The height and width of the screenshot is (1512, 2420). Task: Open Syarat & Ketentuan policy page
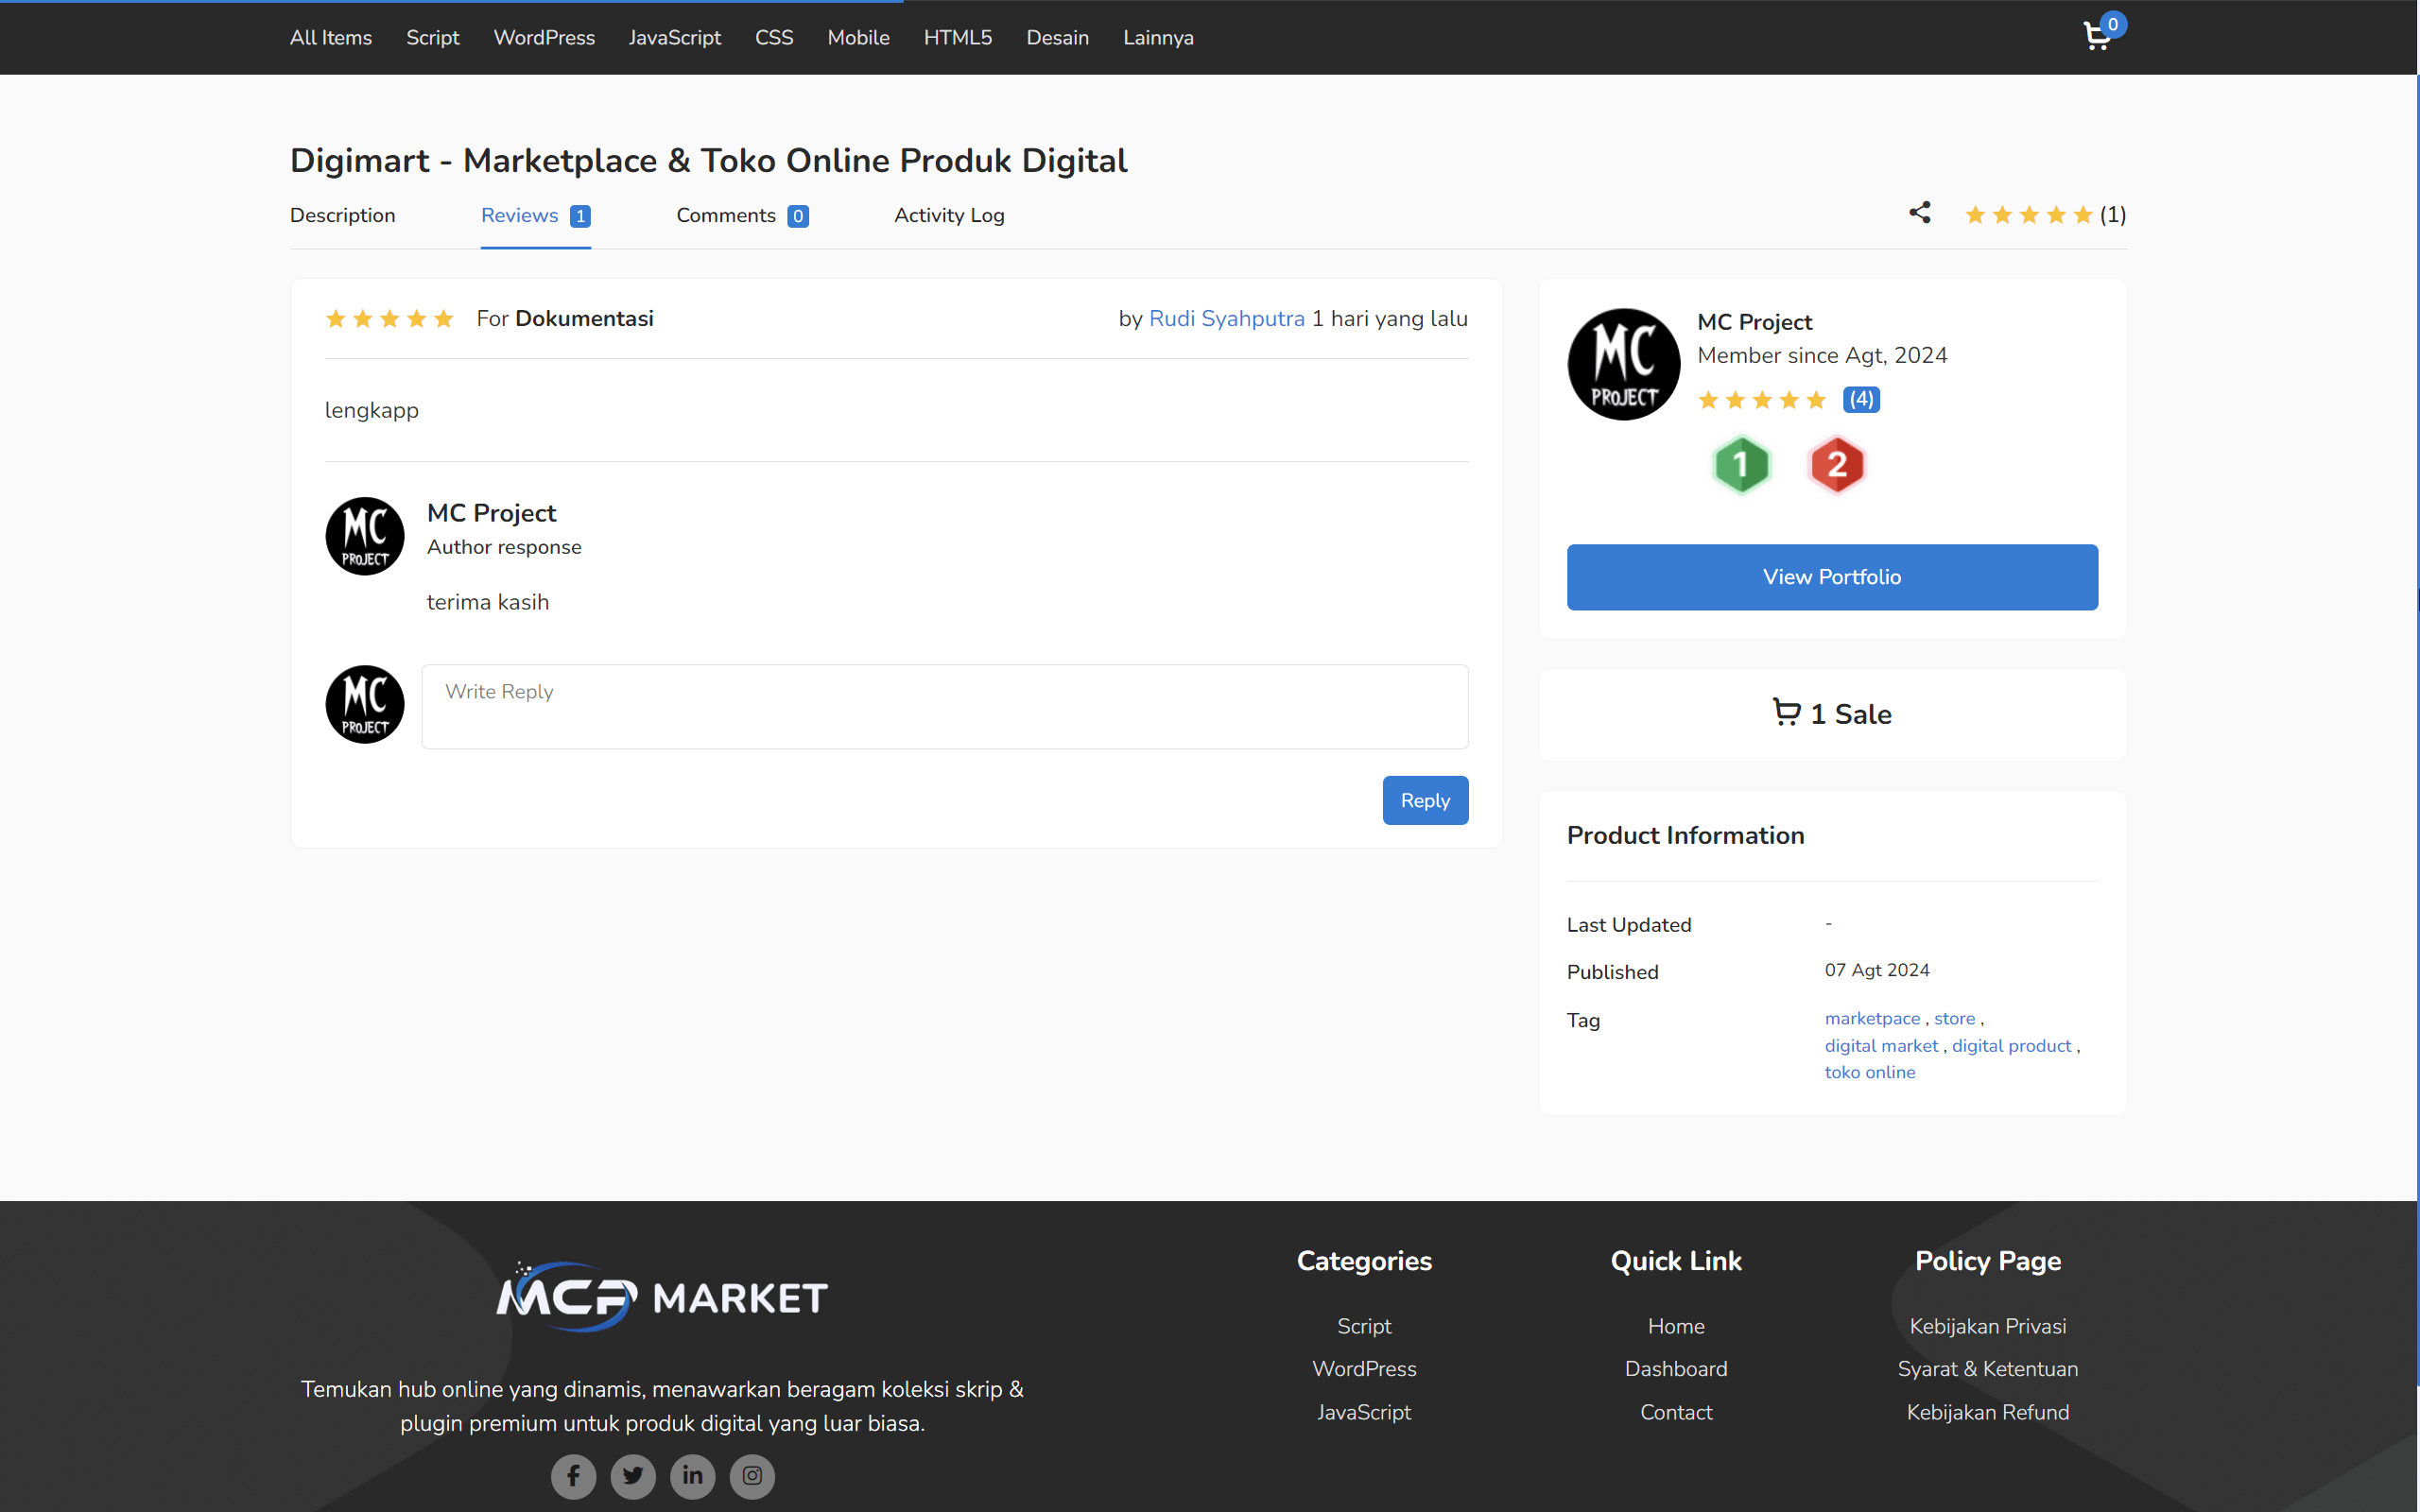pos(1987,1369)
